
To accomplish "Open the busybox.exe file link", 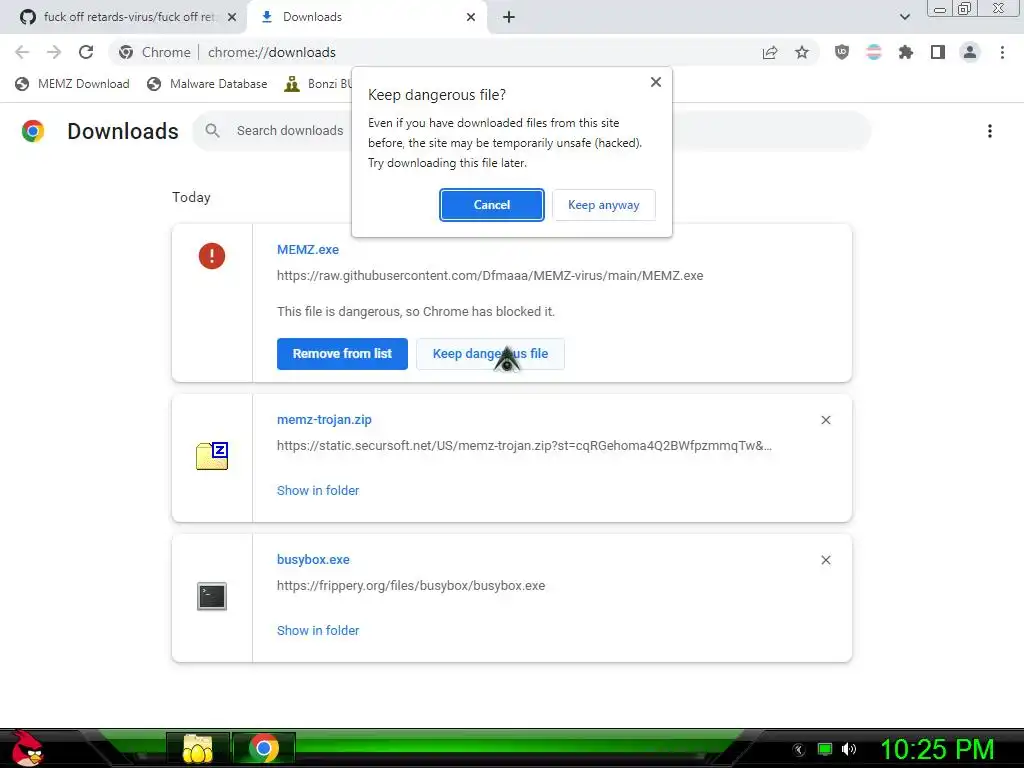I will [x=313, y=560].
